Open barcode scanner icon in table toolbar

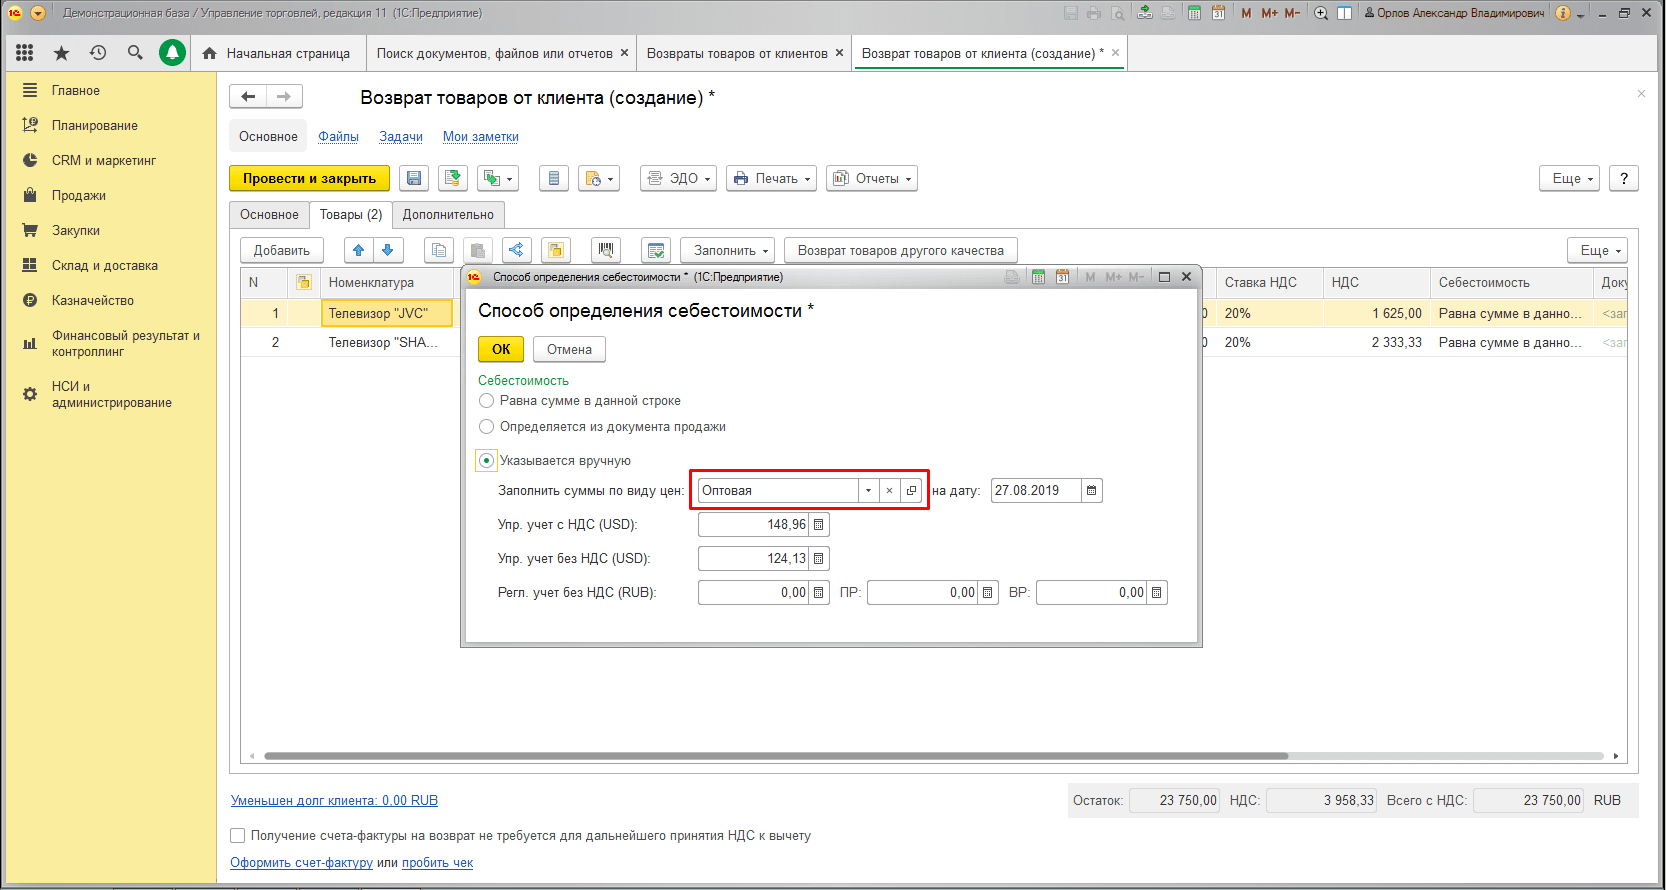tap(606, 250)
